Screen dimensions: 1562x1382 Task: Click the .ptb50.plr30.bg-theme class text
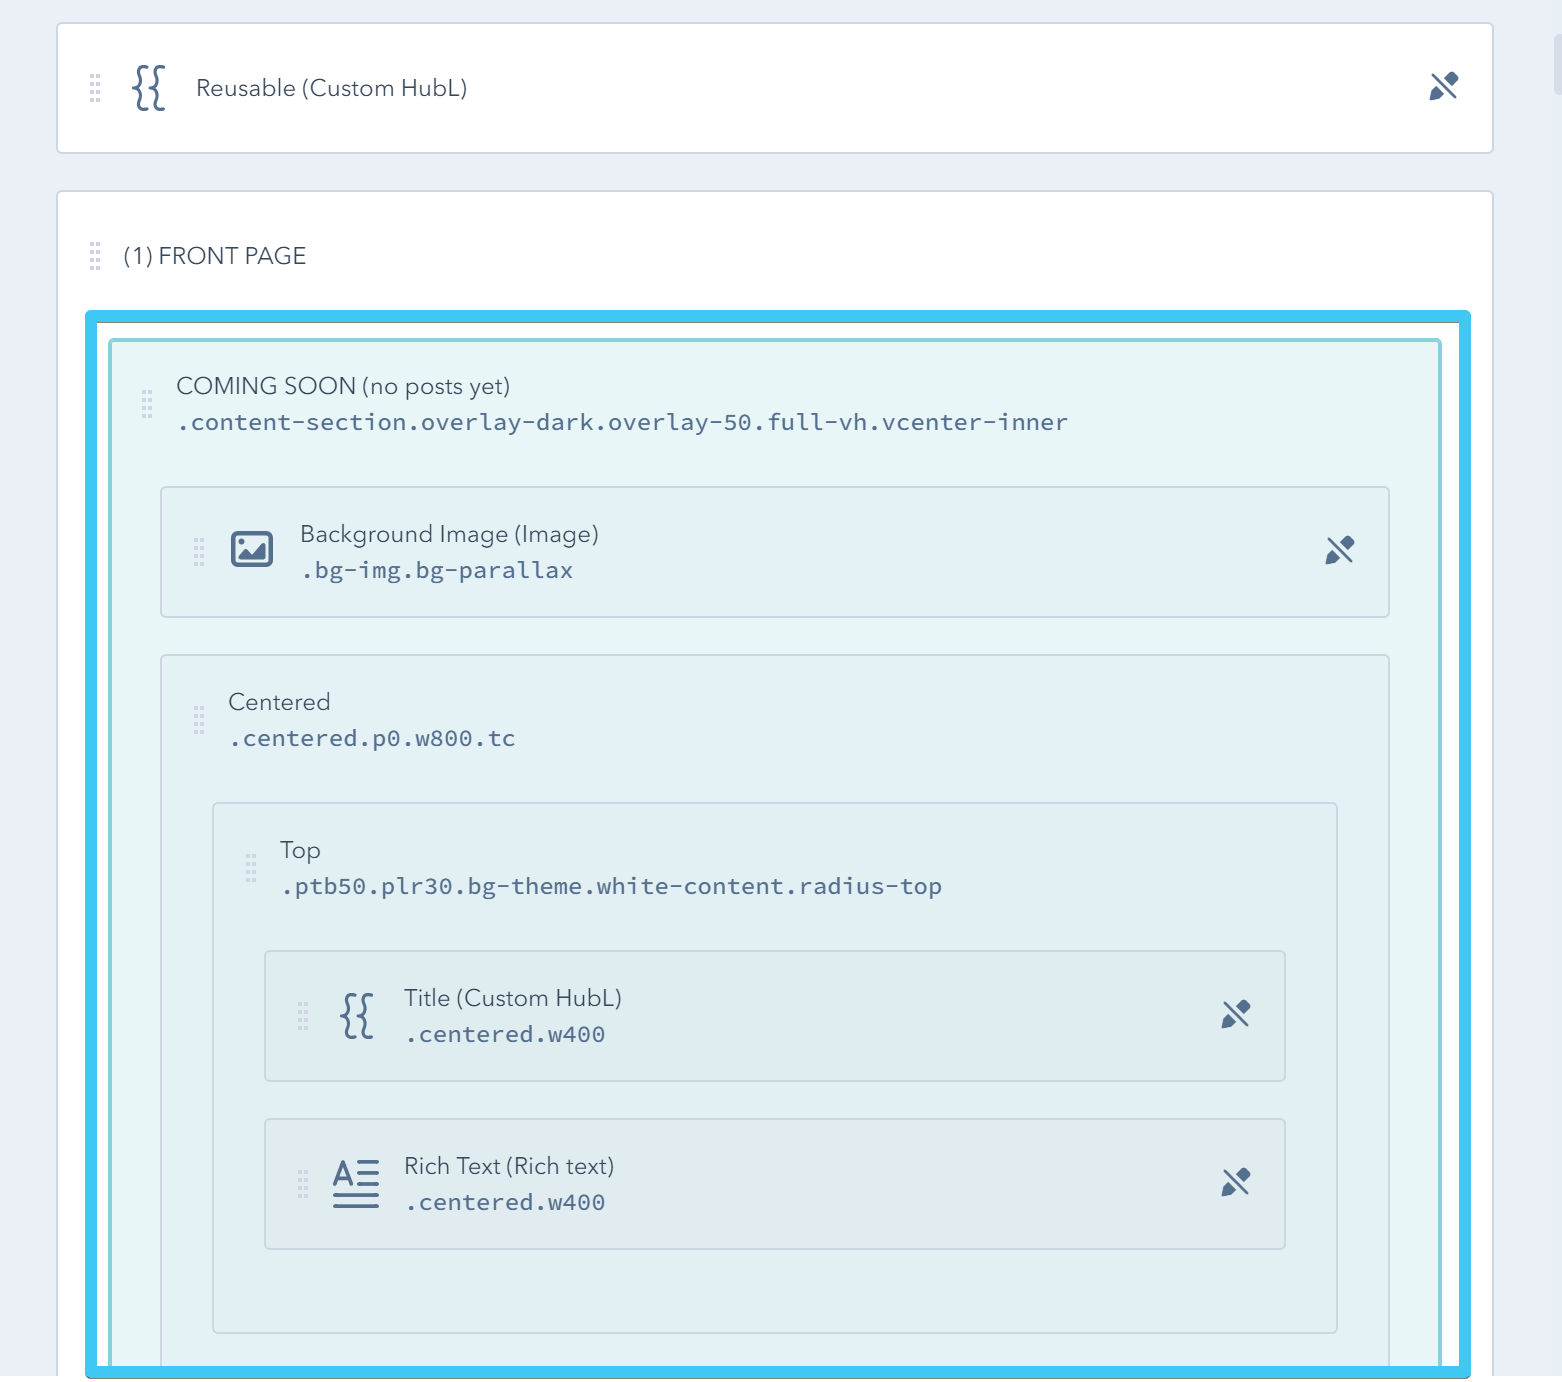click(x=610, y=886)
